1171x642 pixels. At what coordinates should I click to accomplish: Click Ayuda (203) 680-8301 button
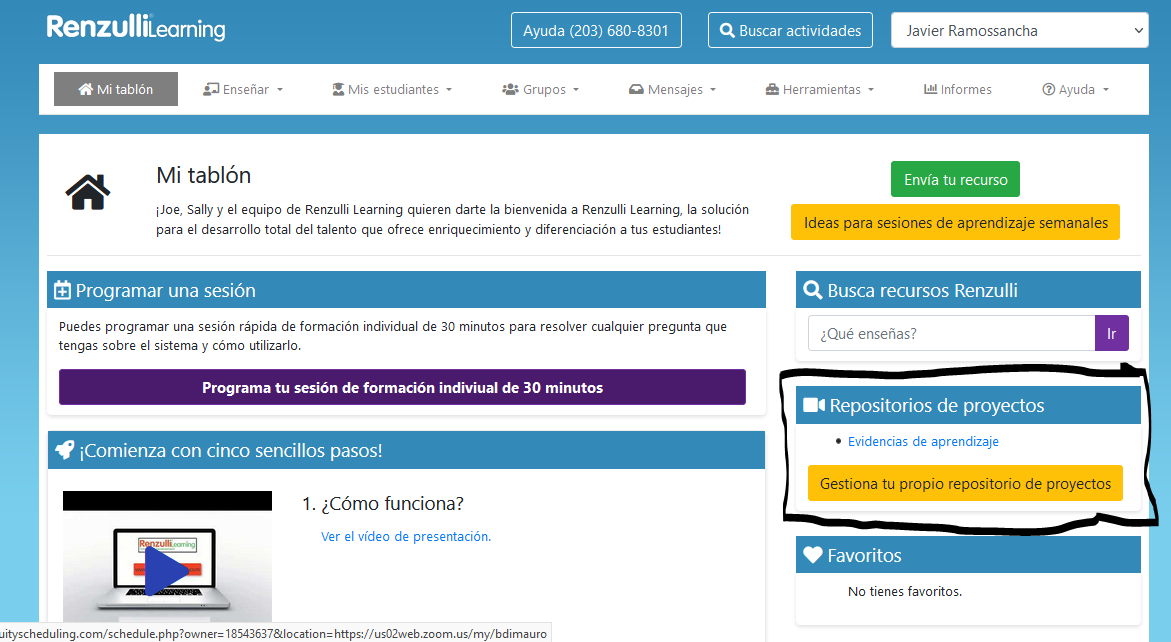pos(596,31)
